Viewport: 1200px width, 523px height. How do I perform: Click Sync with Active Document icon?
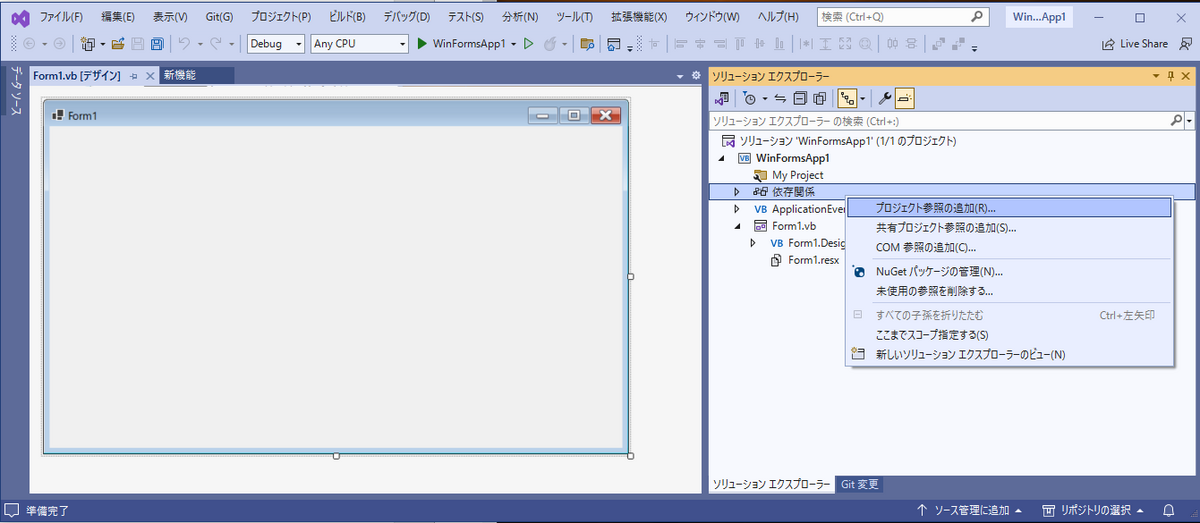780,98
